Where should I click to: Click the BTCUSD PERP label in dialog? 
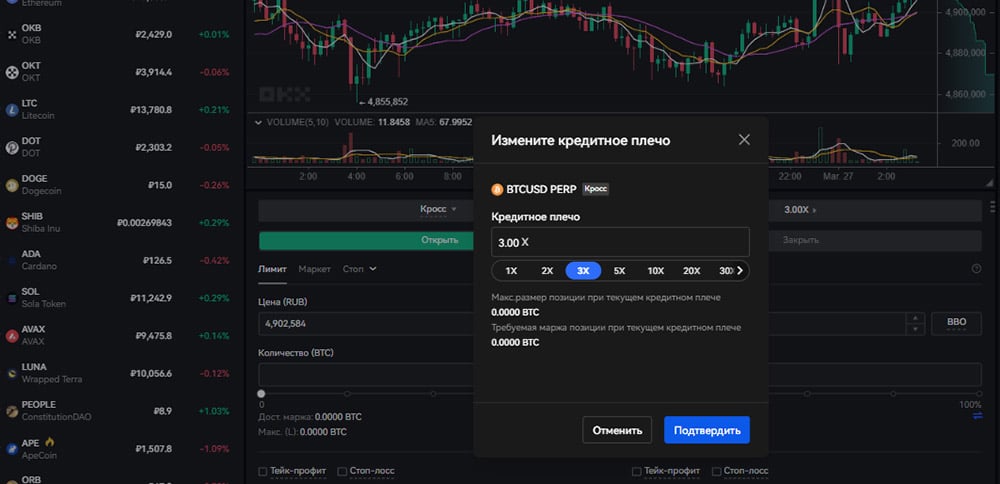pyautogui.click(x=541, y=189)
